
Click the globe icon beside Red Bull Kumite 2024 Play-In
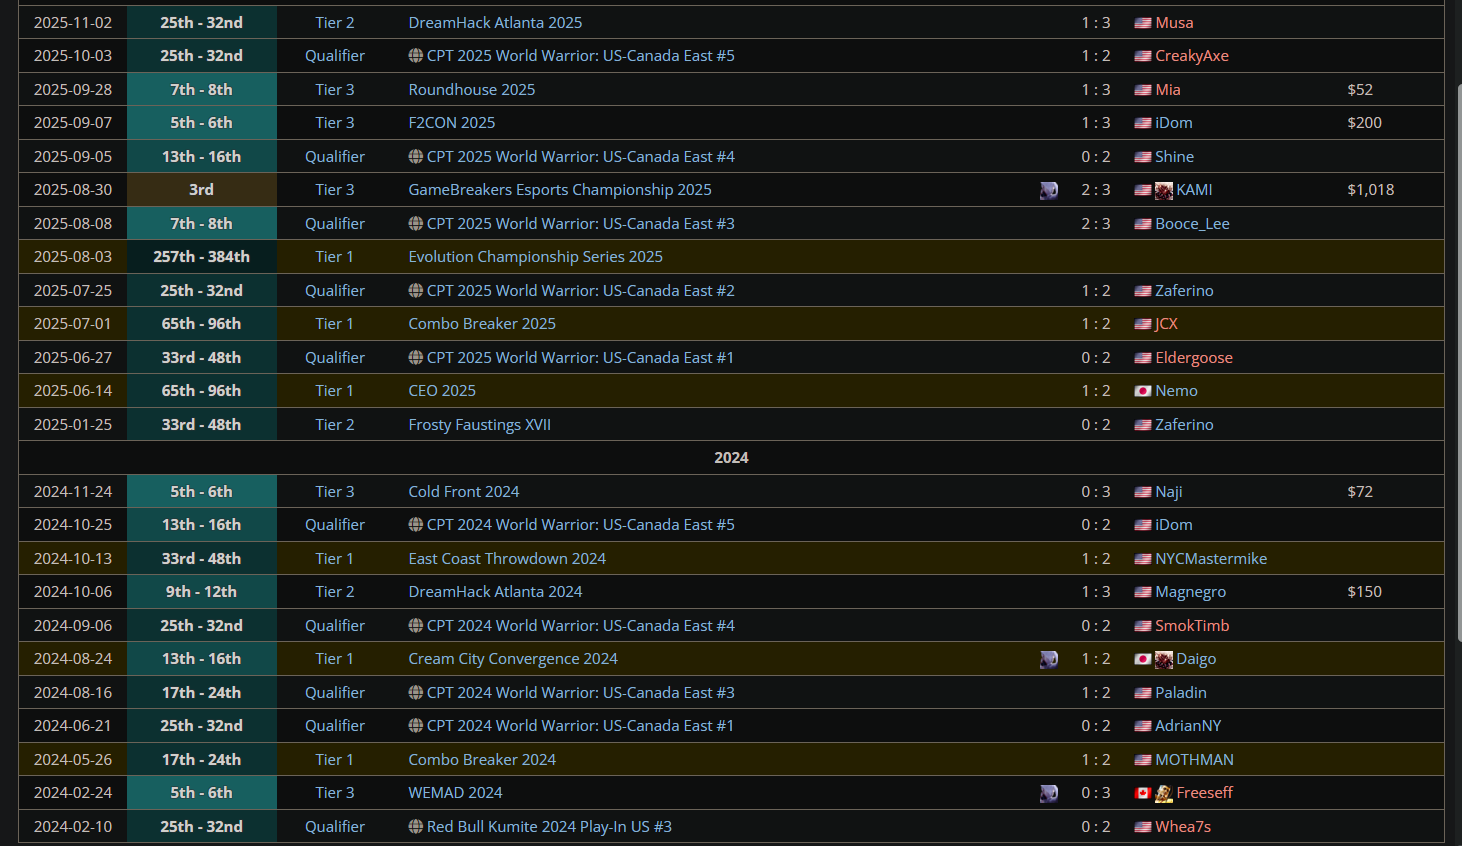pyautogui.click(x=416, y=826)
